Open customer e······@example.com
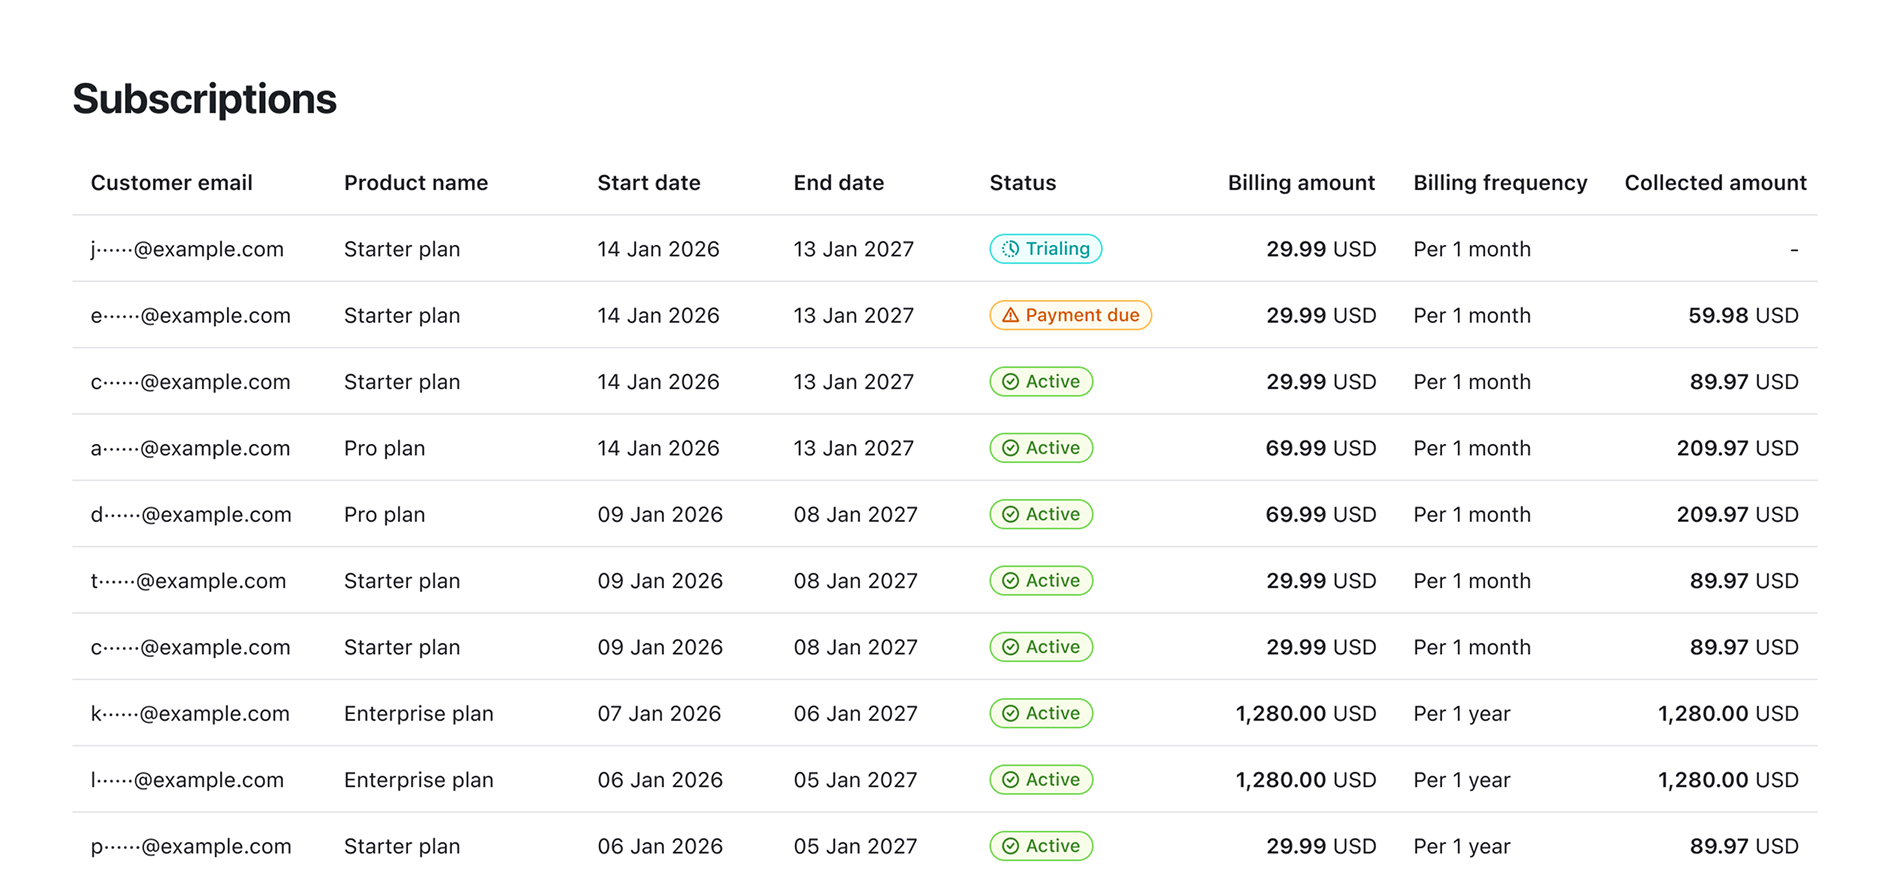1890x872 pixels. point(190,315)
